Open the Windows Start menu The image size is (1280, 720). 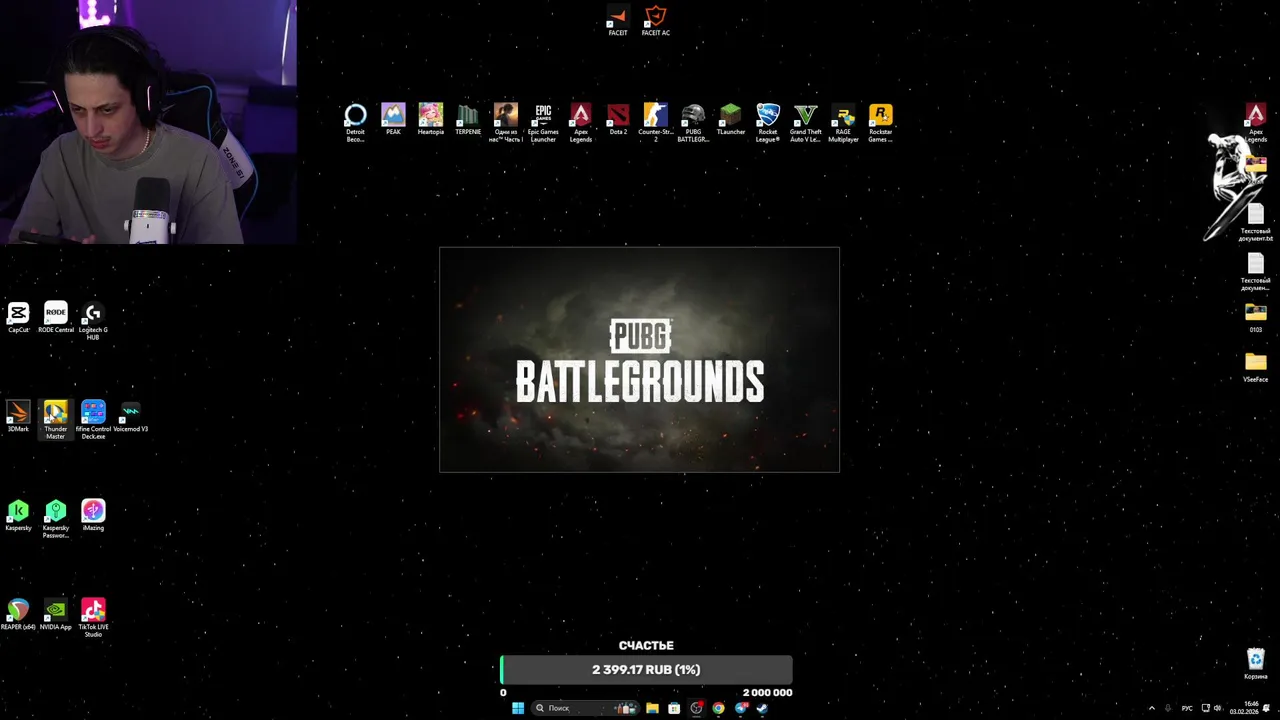point(518,708)
